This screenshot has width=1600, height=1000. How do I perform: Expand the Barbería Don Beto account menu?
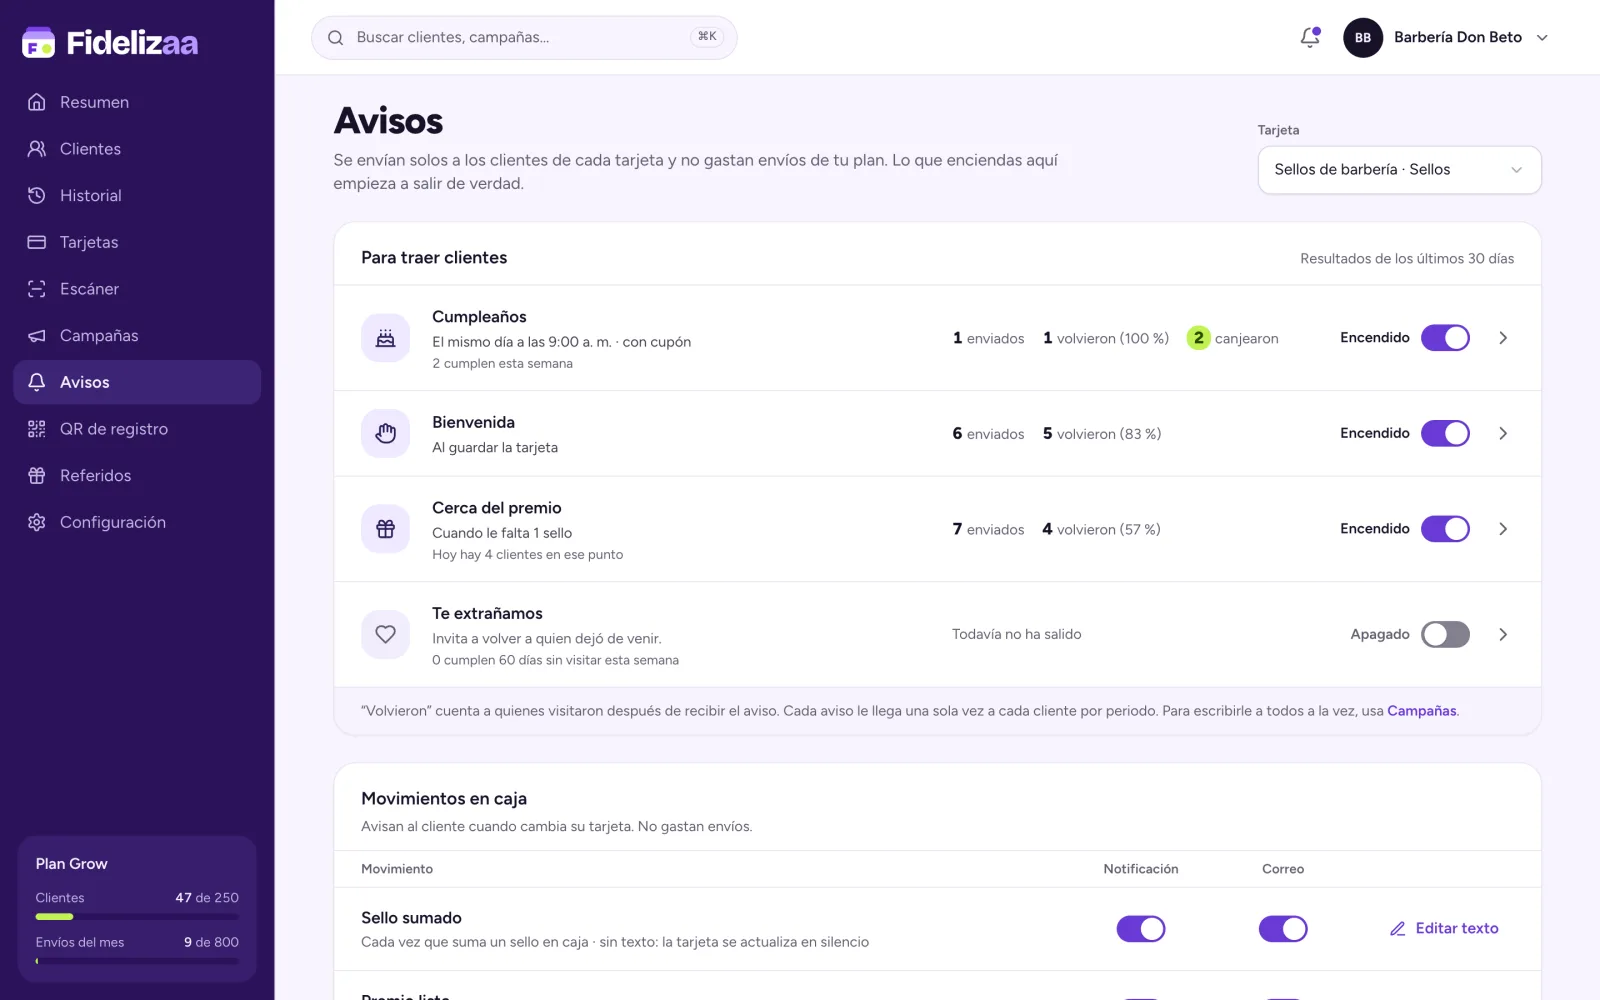click(1446, 38)
